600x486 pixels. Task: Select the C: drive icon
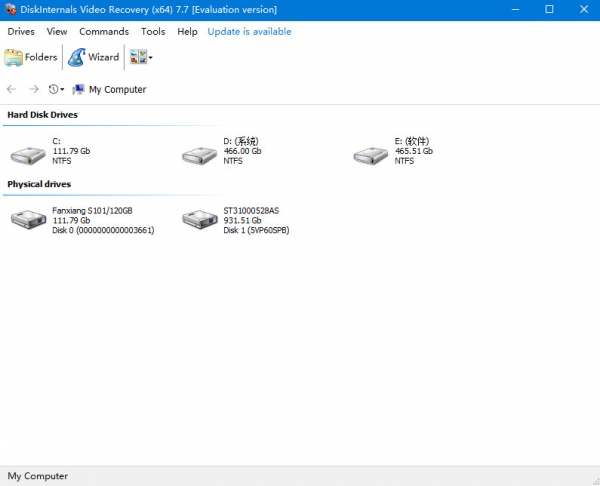(28, 153)
